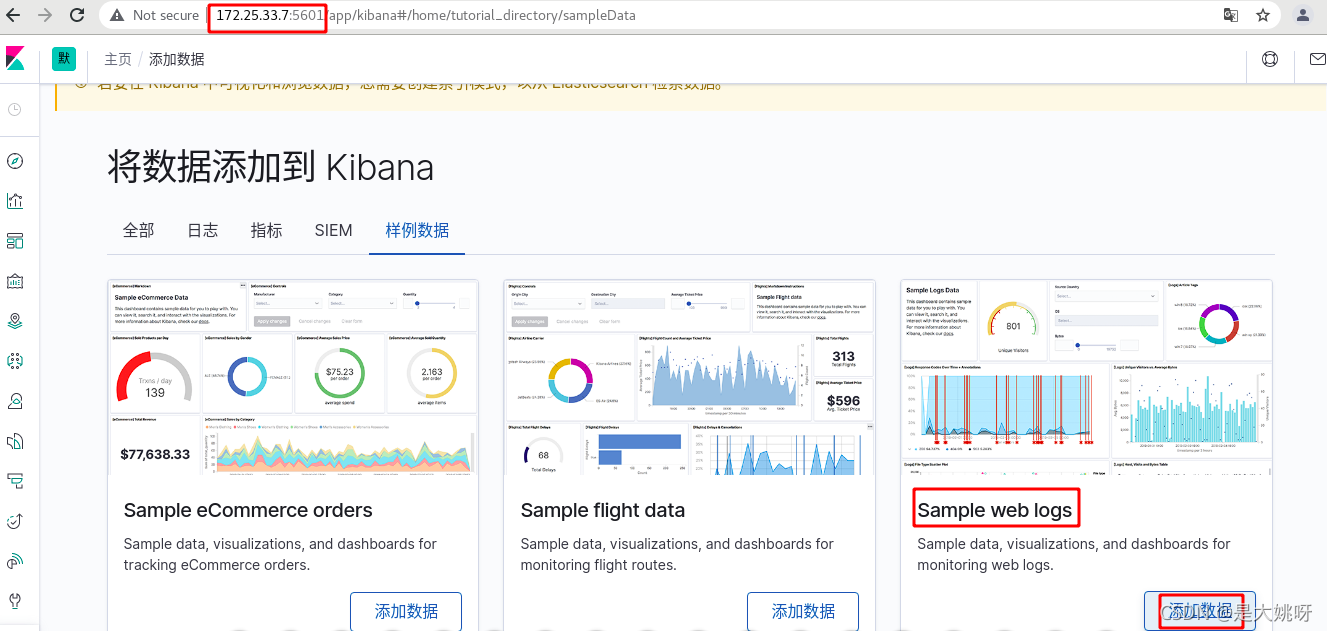Open APM icon in sidebar
Screen dimensions: 1327x631
tap(15, 481)
